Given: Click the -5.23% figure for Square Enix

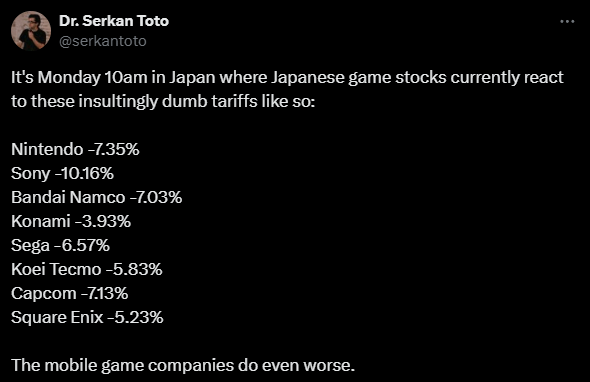Looking at the screenshot, I should 135,318.
